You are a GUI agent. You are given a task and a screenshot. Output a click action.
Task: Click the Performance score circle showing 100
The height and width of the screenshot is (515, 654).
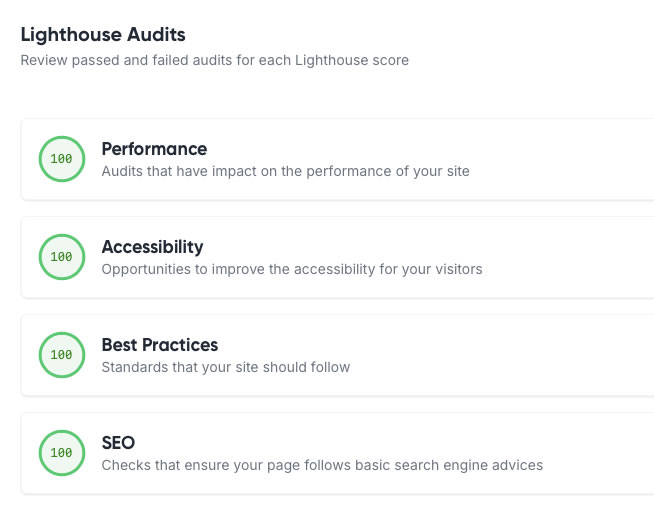pos(61,159)
